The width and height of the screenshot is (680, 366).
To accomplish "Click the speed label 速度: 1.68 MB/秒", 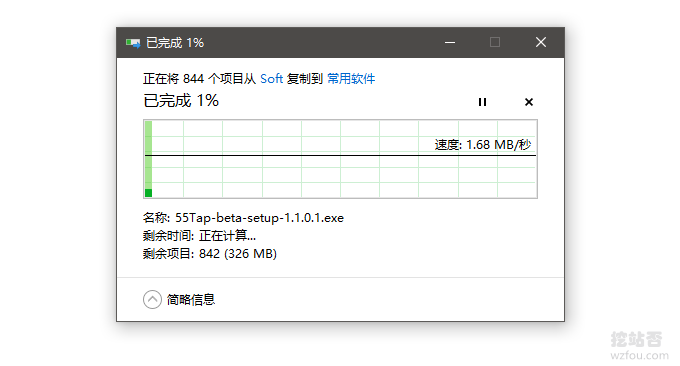I will [x=483, y=144].
